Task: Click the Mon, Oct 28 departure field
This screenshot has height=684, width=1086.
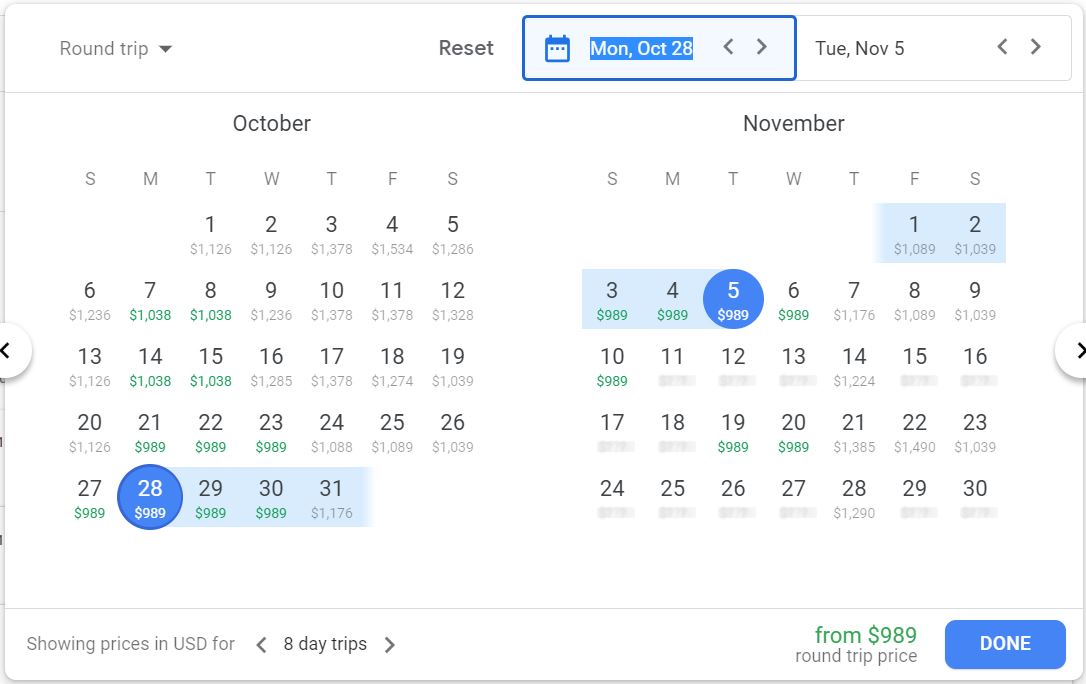Action: tap(641, 48)
